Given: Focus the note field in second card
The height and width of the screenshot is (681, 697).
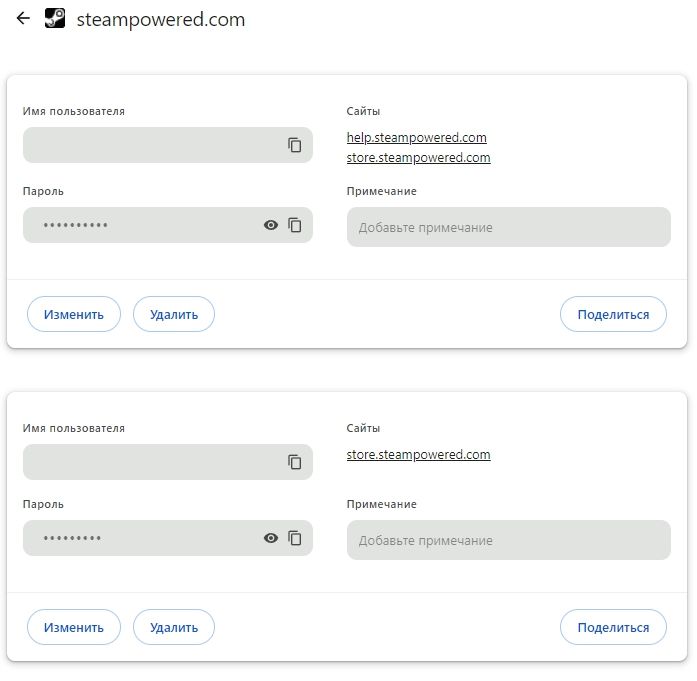Looking at the screenshot, I should coord(509,540).
